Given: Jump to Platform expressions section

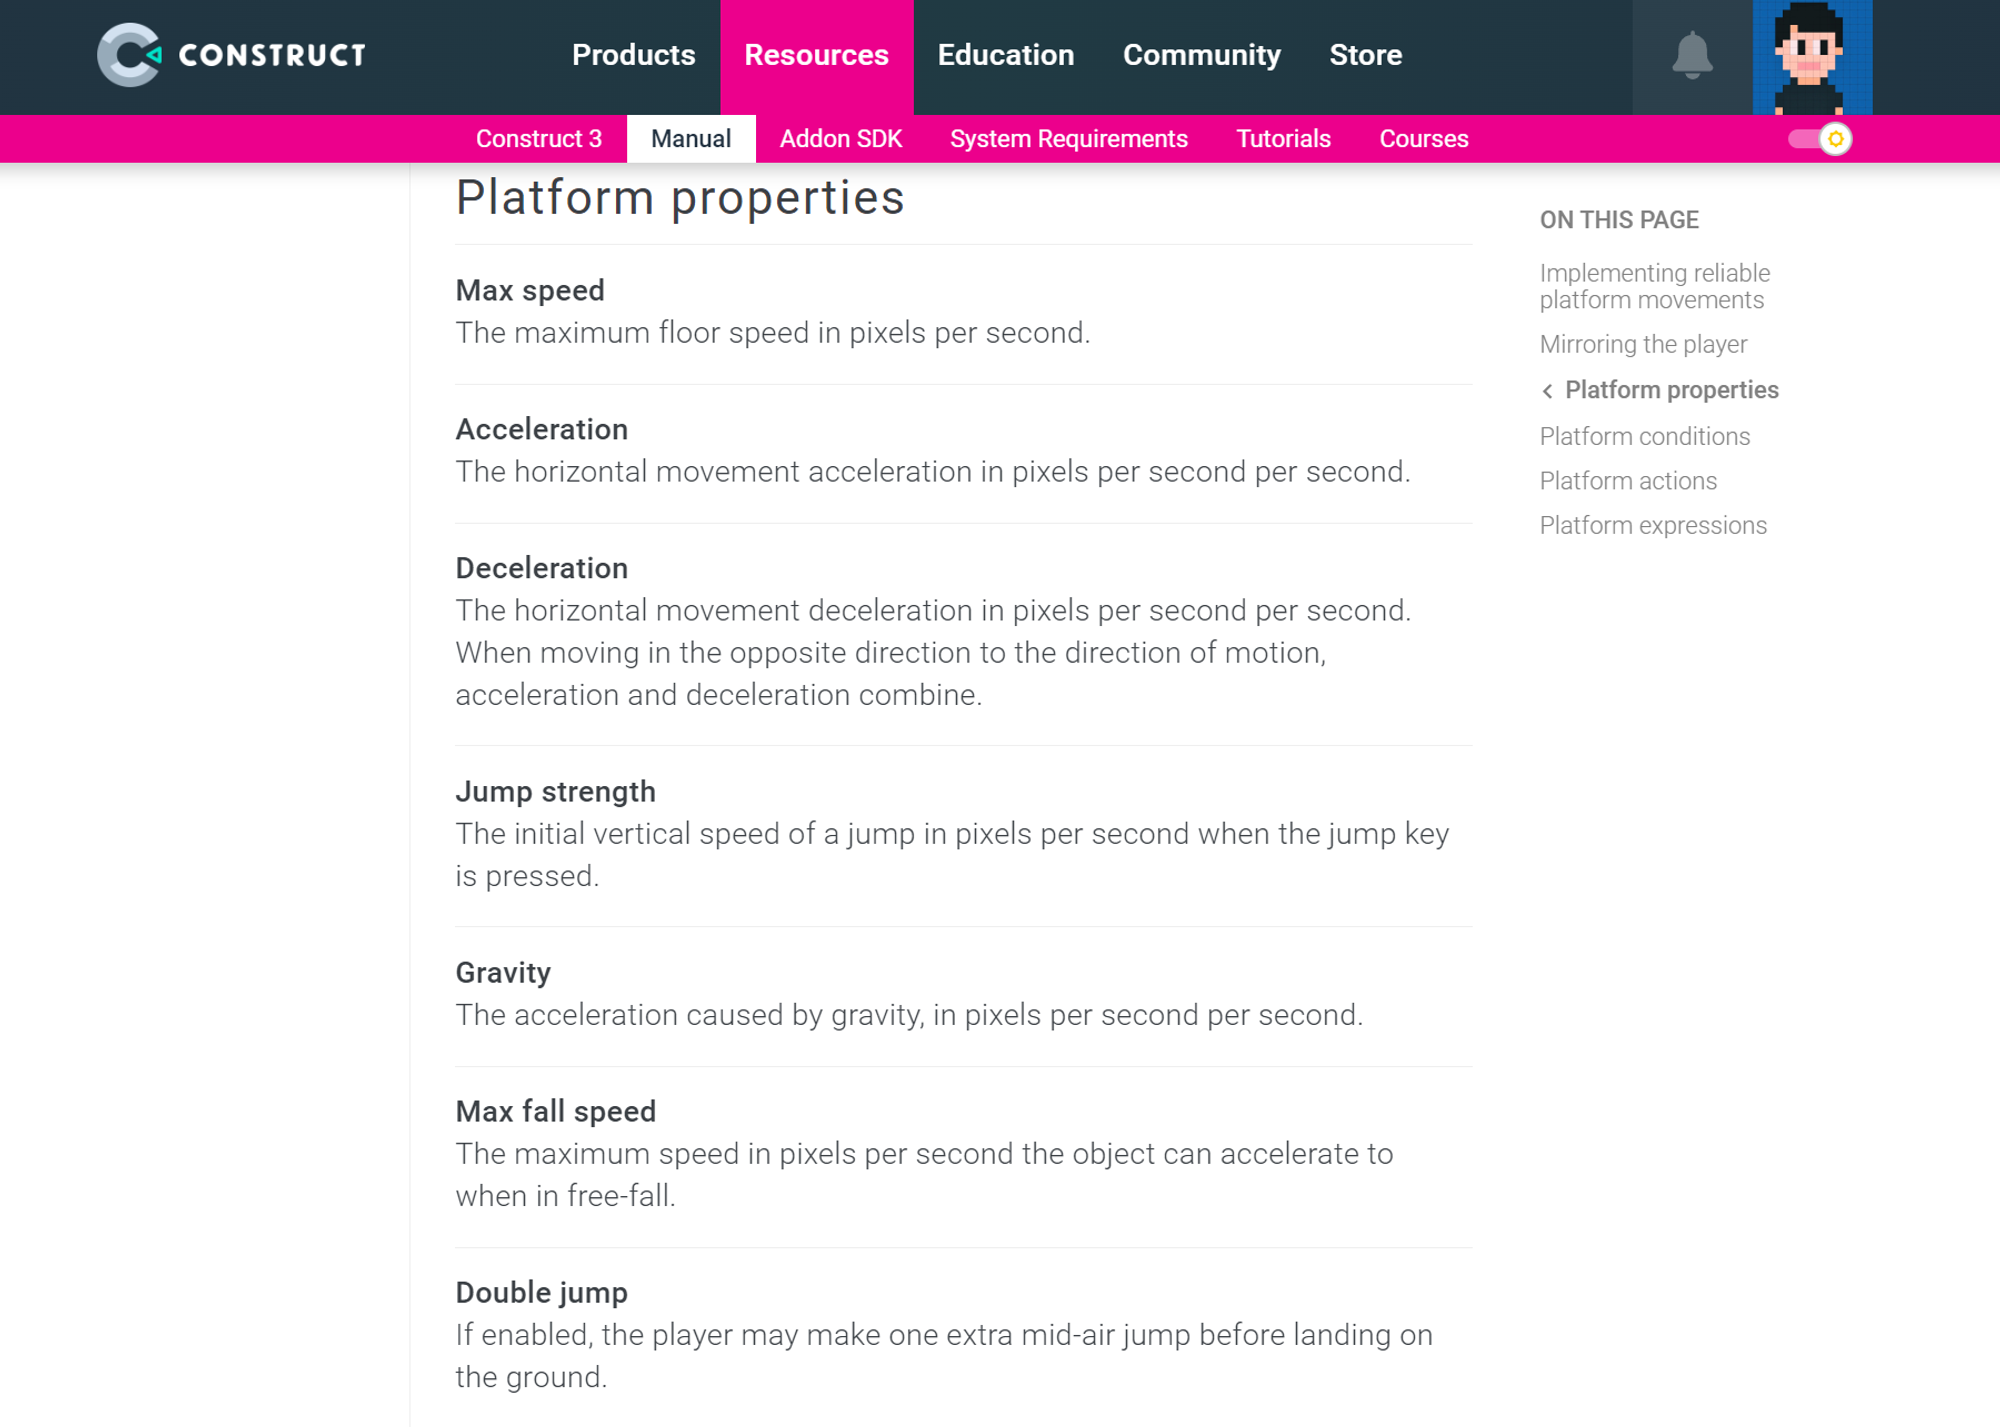Looking at the screenshot, I should 1653,525.
